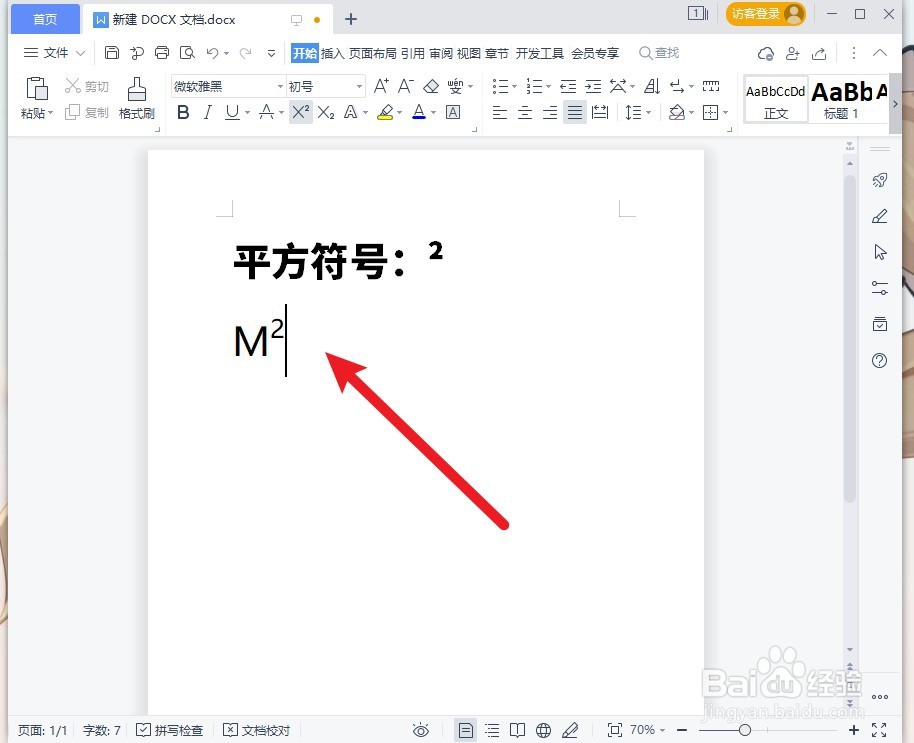Open the 文件 menu
The height and width of the screenshot is (743, 914).
pyautogui.click(x=55, y=53)
